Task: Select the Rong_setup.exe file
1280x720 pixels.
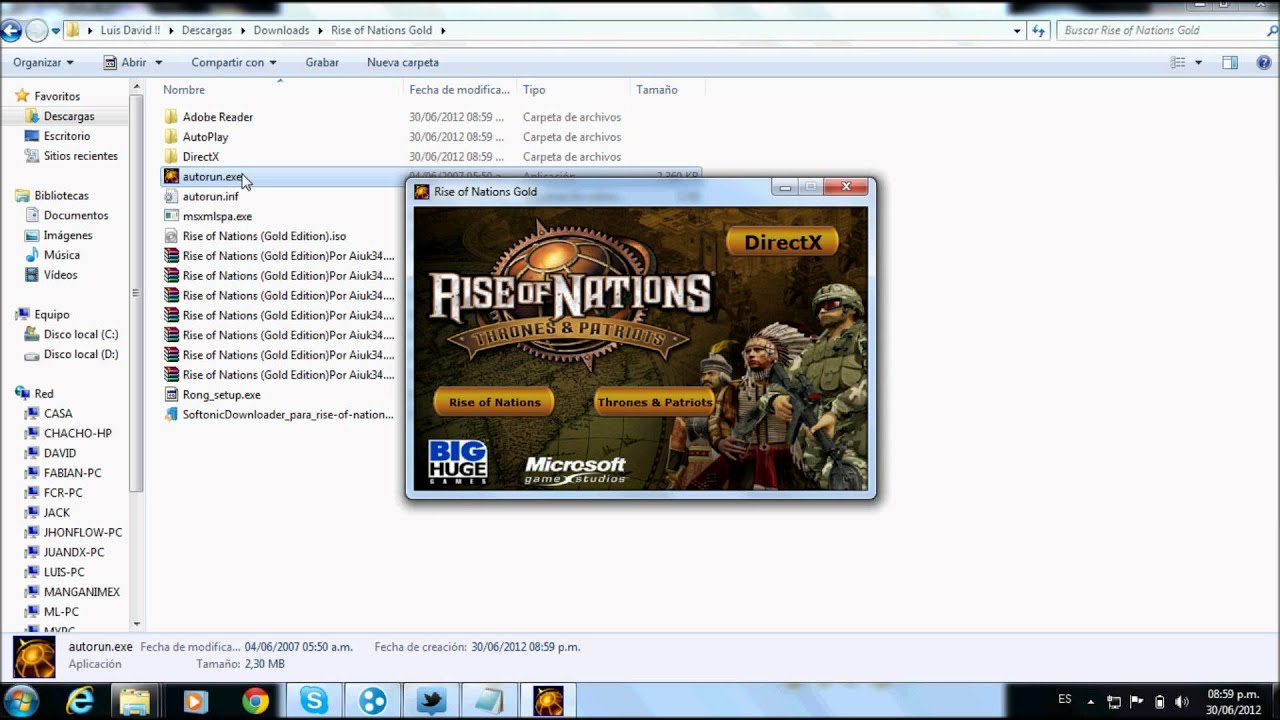Action: tap(221, 395)
